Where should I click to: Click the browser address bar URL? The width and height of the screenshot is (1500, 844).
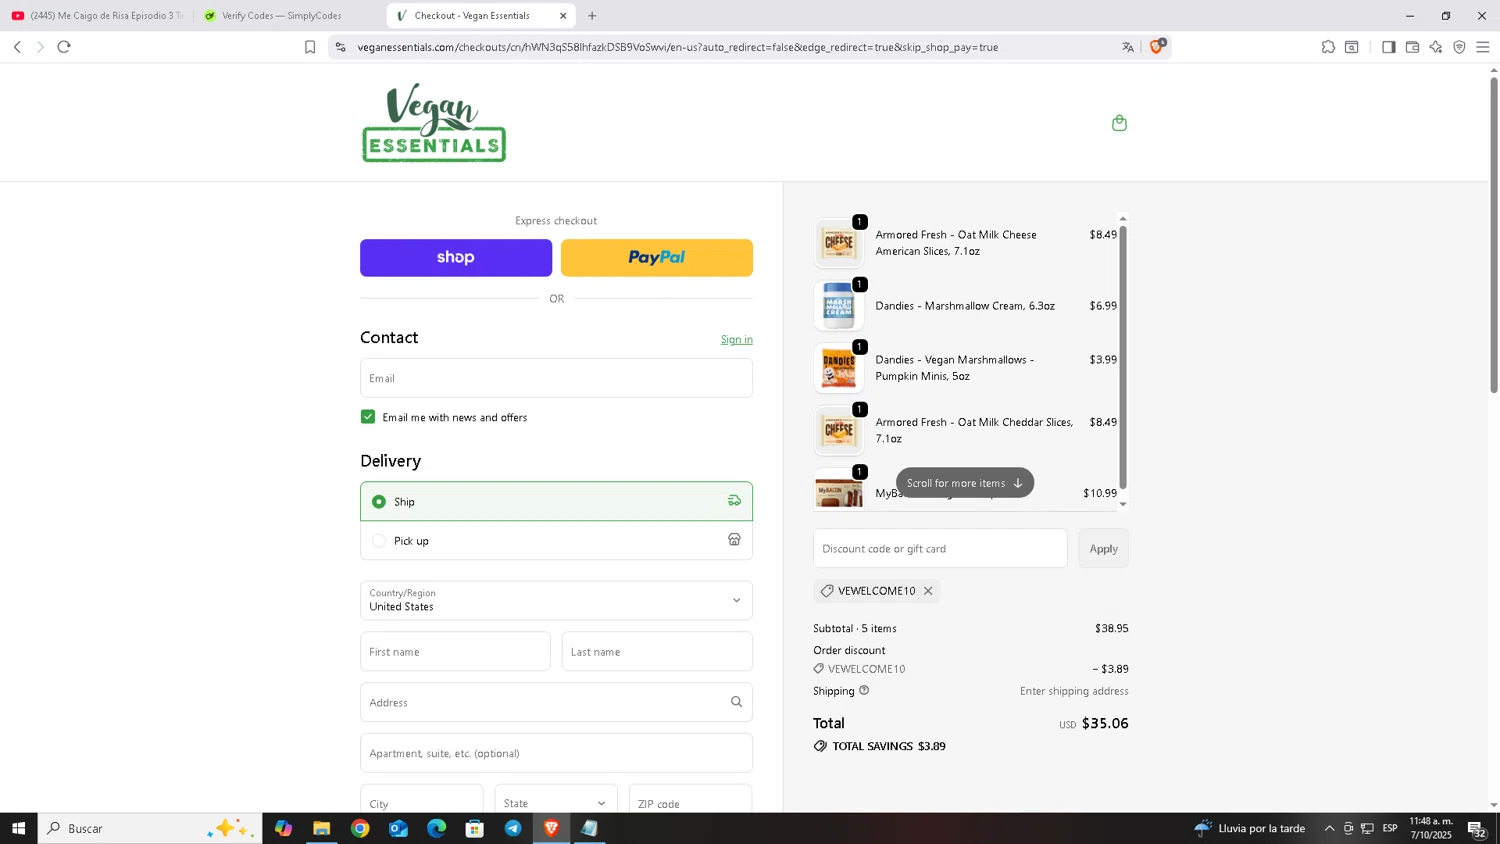click(x=678, y=47)
